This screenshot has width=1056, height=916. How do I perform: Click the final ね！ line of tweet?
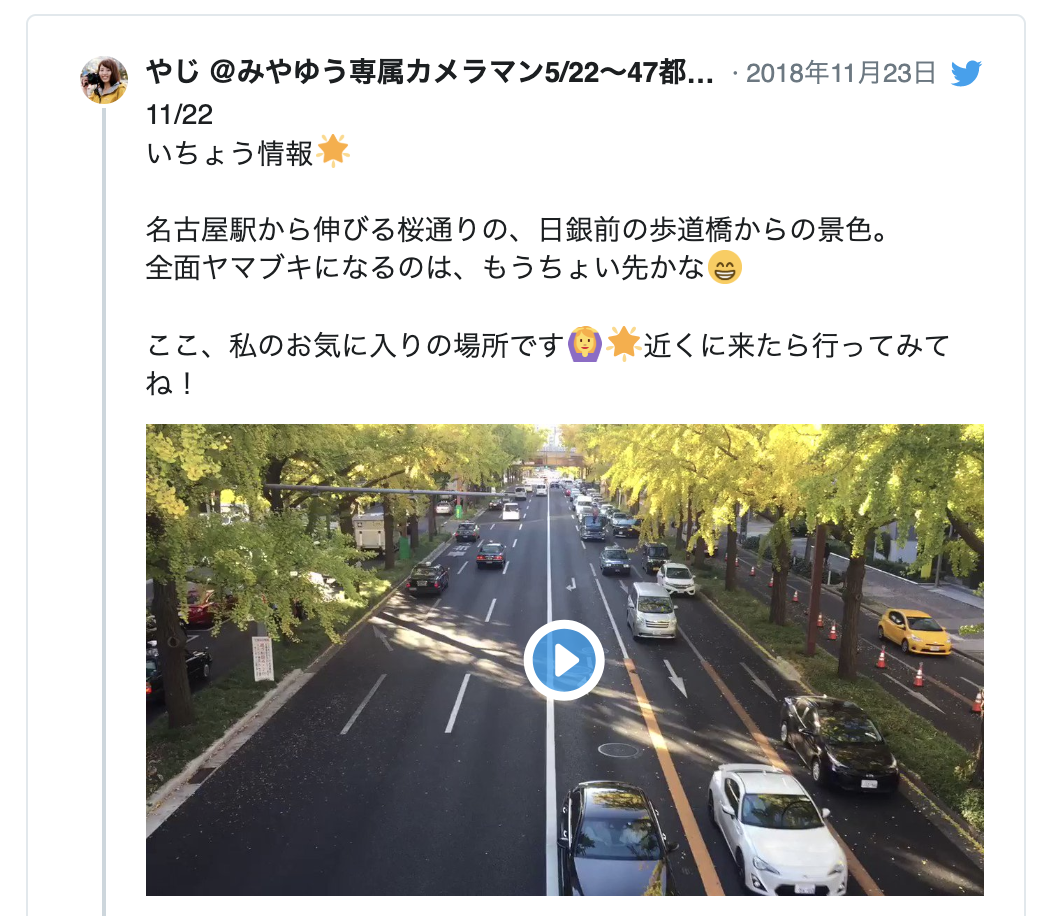click(x=171, y=383)
